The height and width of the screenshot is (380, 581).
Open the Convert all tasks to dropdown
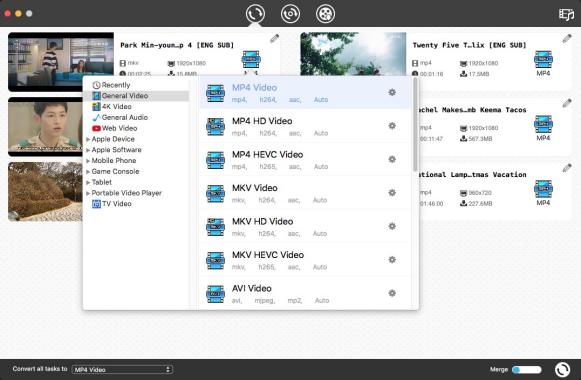point(122,369)
